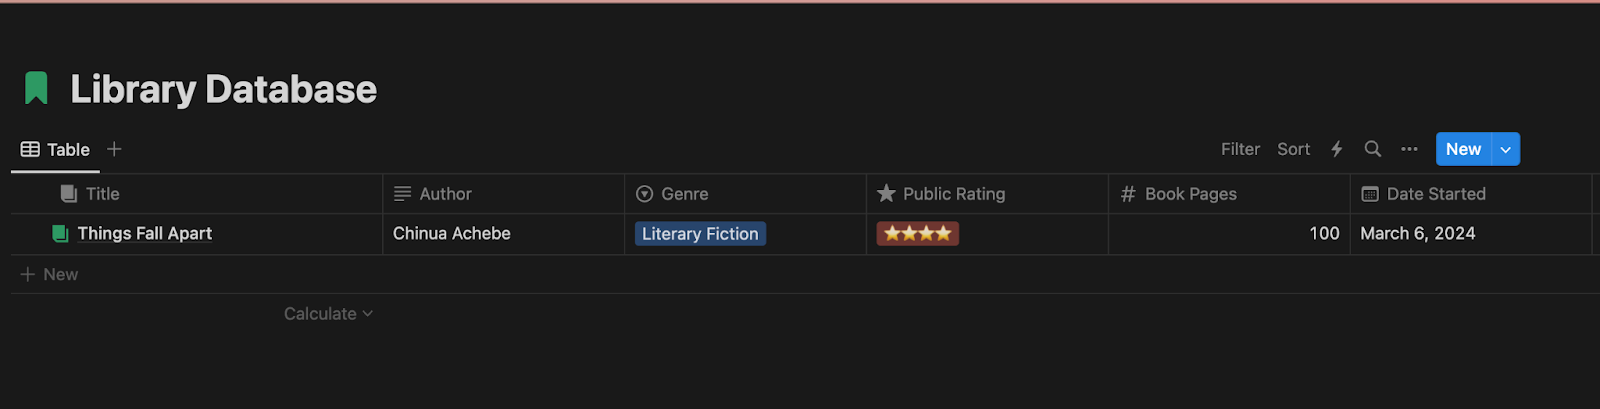The width and height of the screenshot is (1600, 409).
Task: Open the search magnifier in the toolbar
Action: pos(1373,149)
